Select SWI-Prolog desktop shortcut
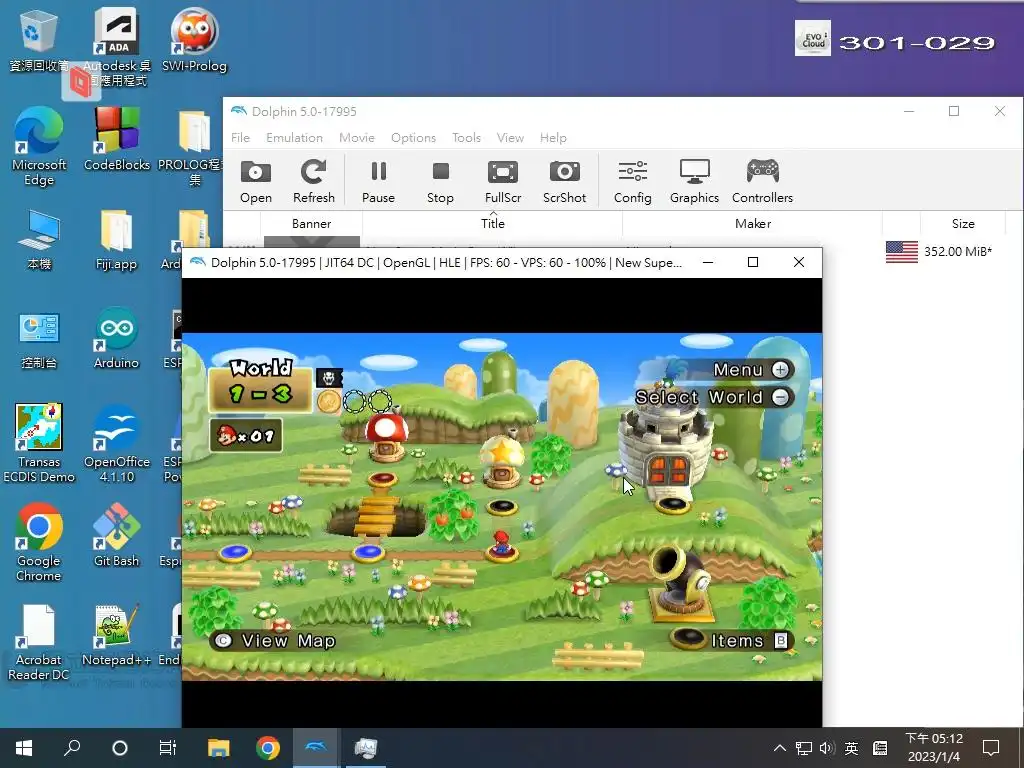The height and width of the screenshot is (768, 1024). [194, 40]
